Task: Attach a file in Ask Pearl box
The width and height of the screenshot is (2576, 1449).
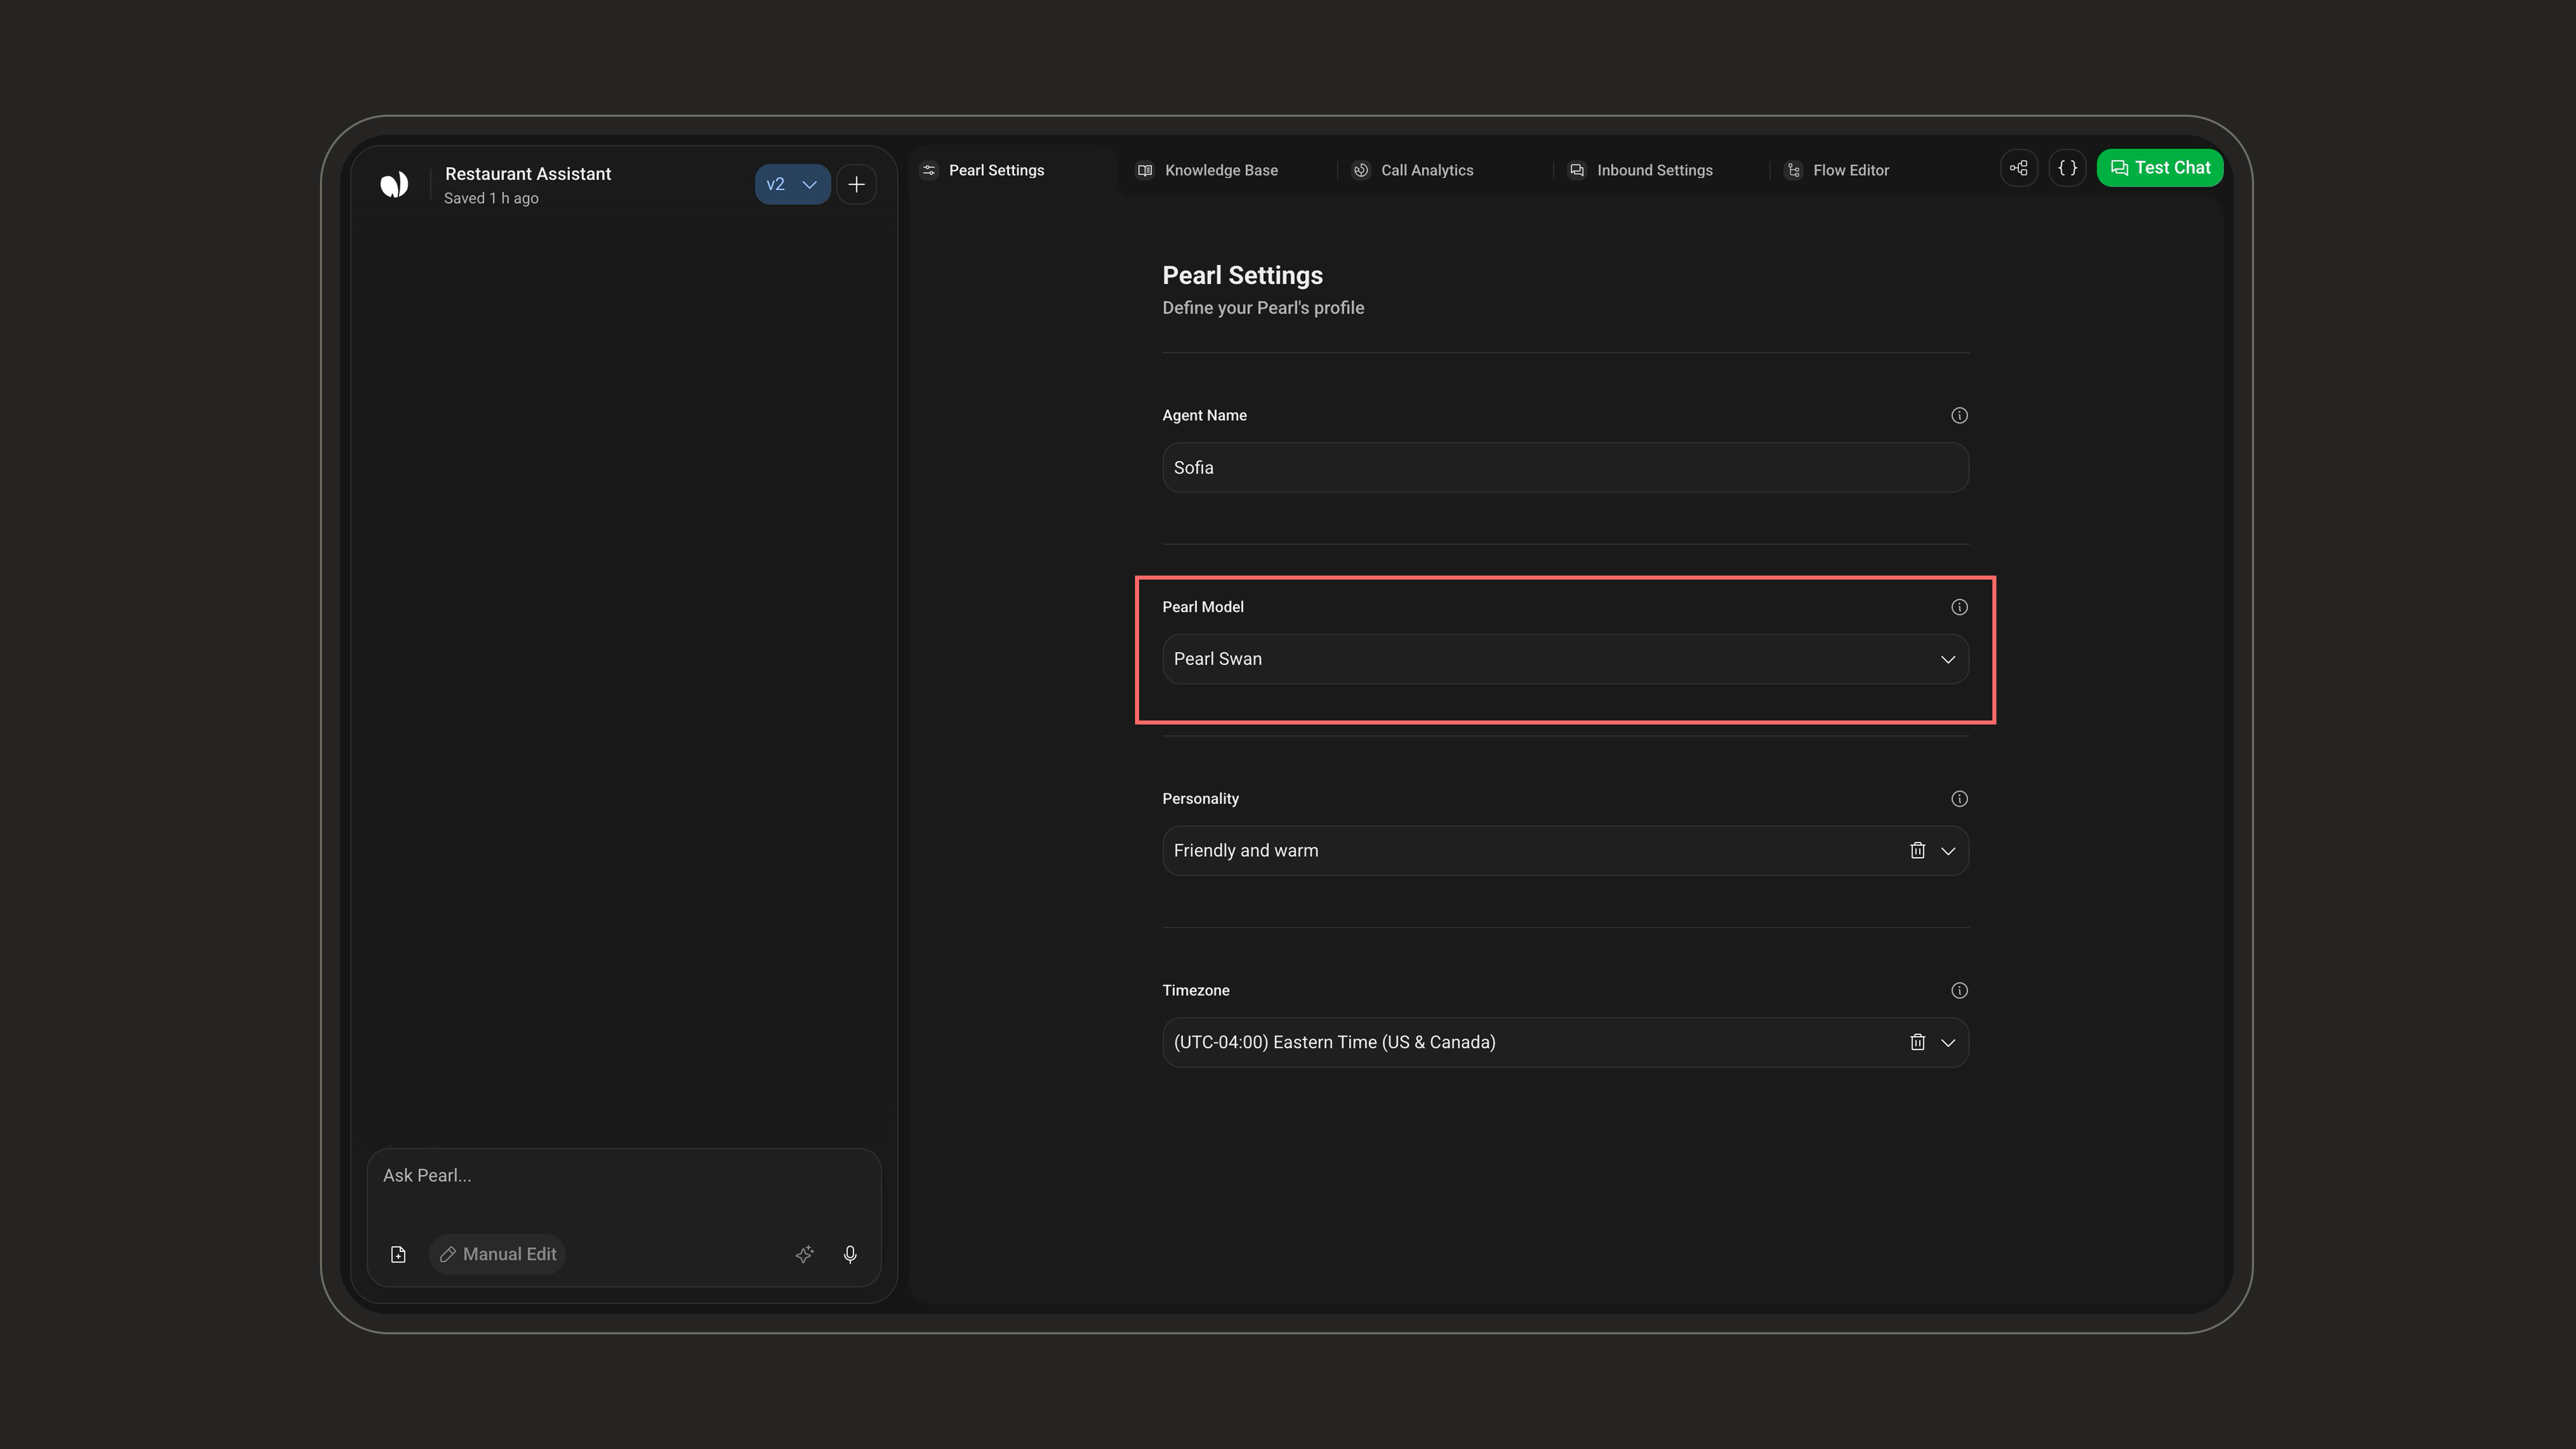Action: [x=398, y=1254]
